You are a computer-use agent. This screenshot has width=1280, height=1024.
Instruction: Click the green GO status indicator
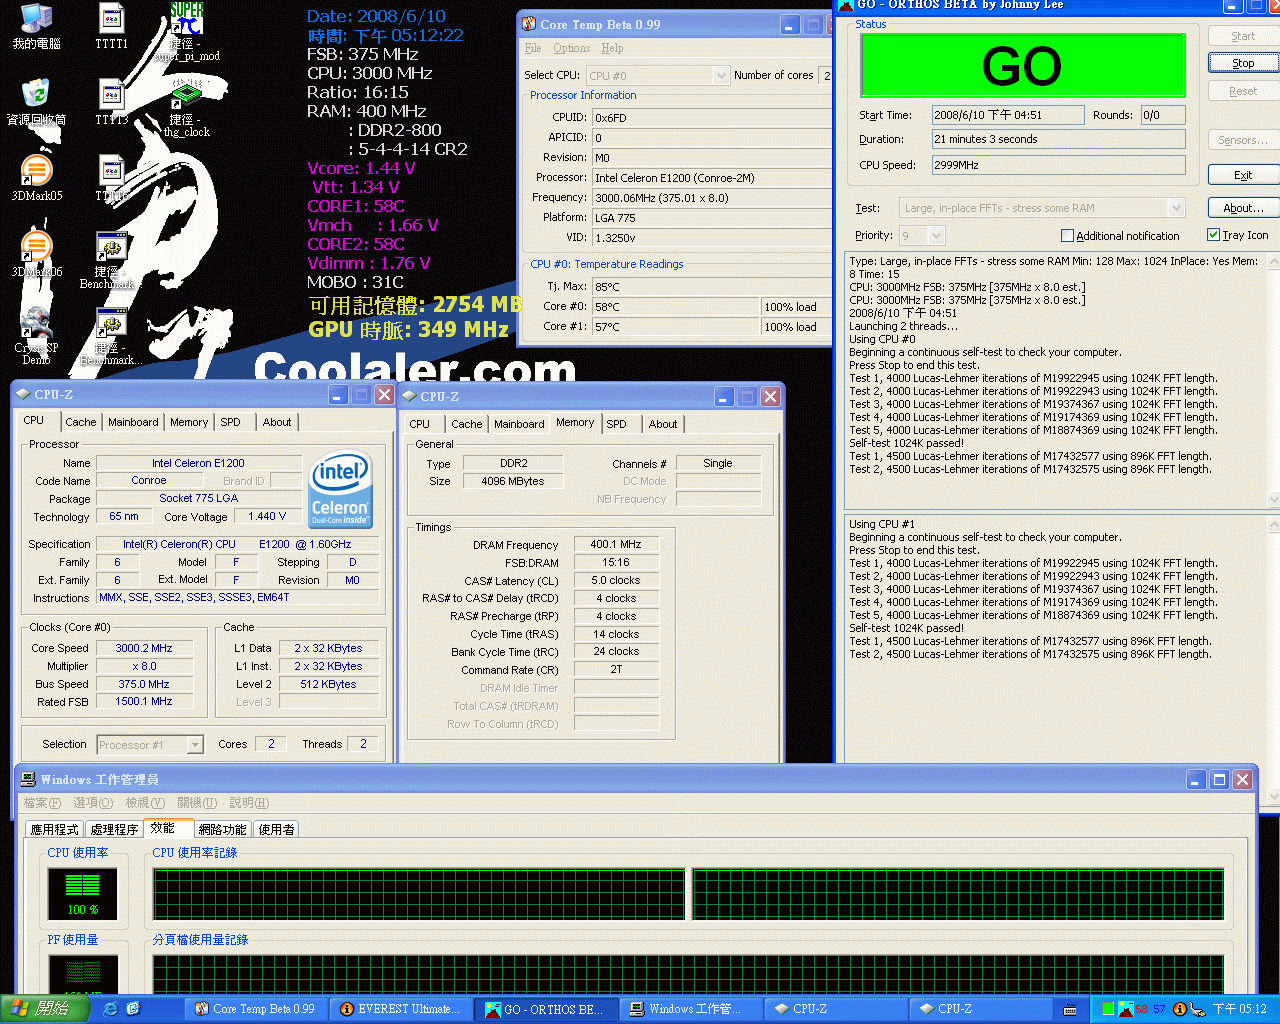[x=1022, y=66]
